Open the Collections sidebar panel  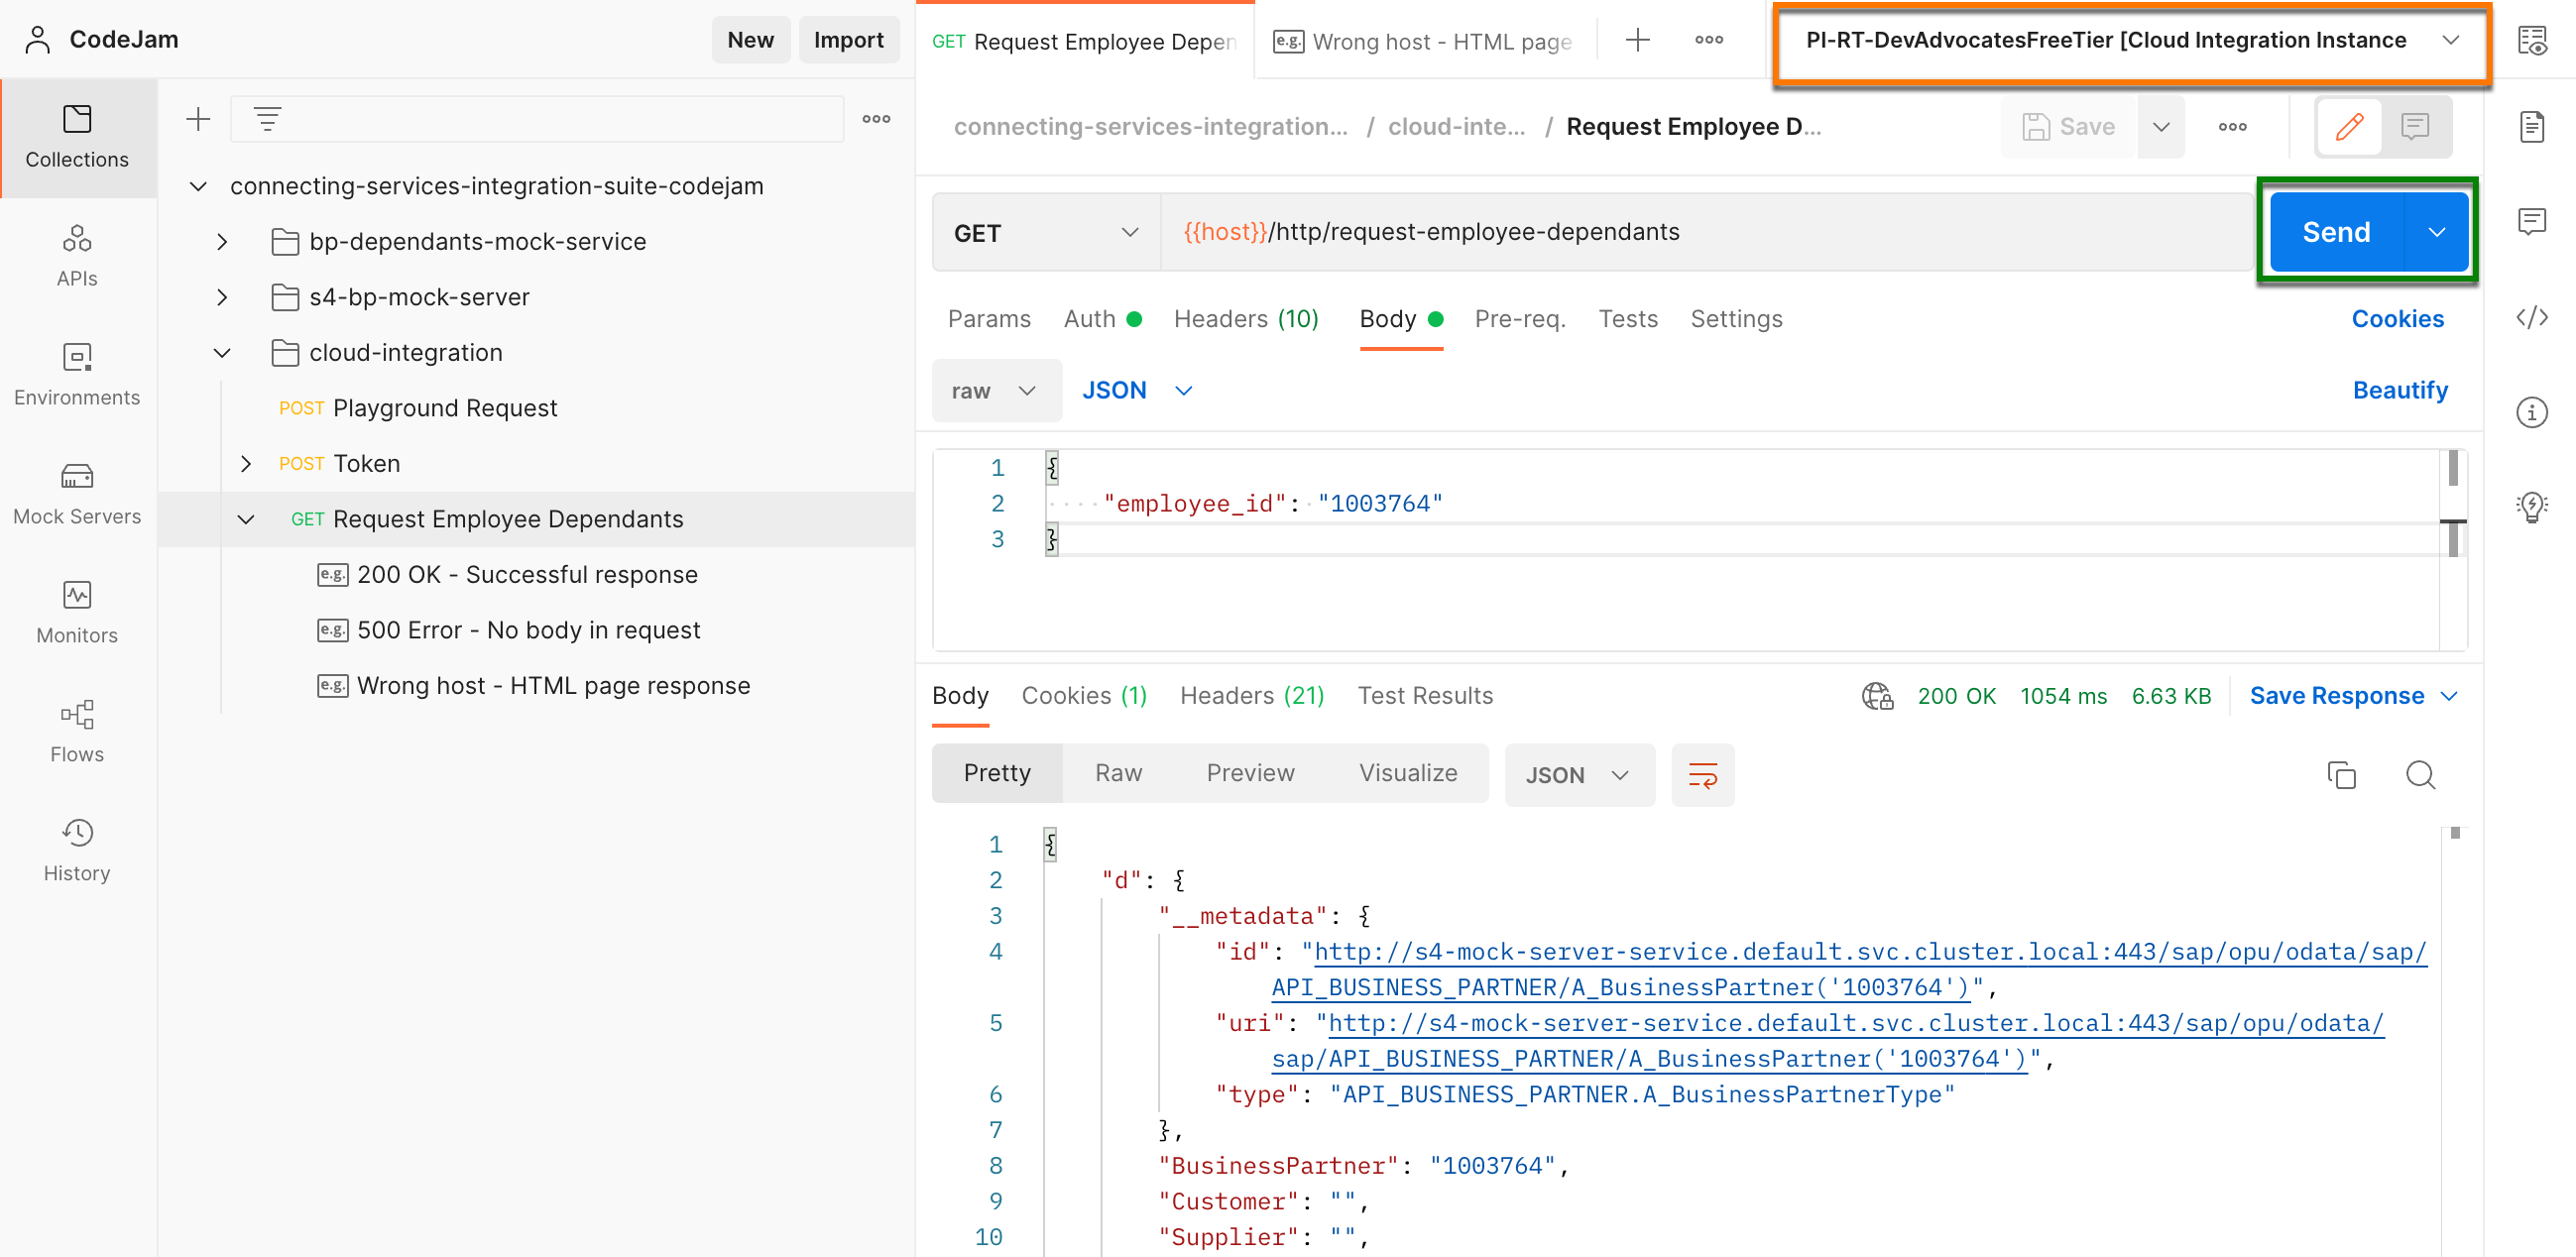[77, 137]
